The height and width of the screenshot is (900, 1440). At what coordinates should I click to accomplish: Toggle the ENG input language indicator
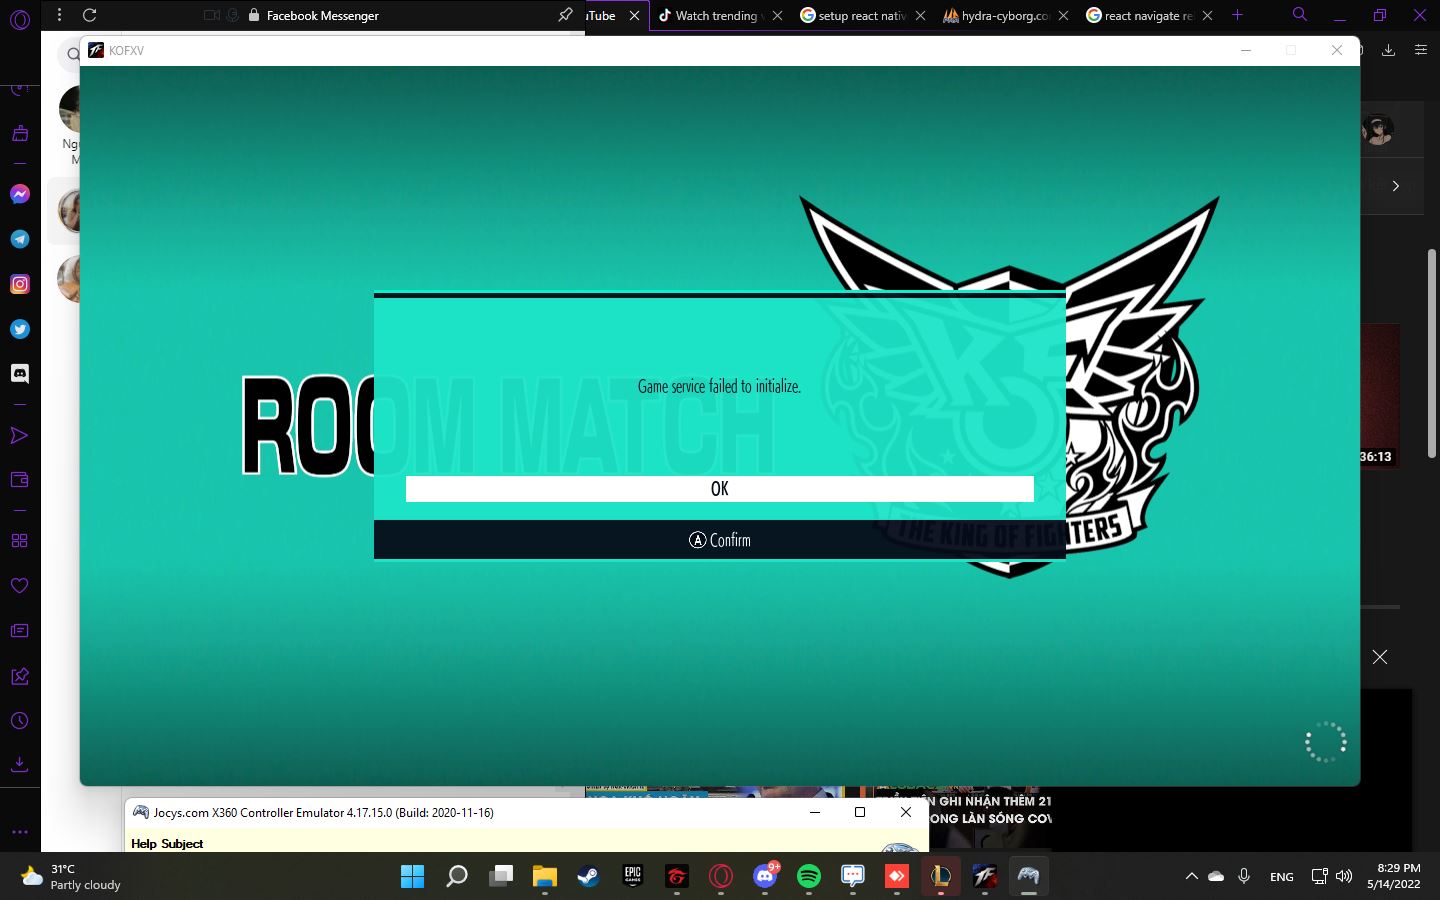(x=1281, y=877)
